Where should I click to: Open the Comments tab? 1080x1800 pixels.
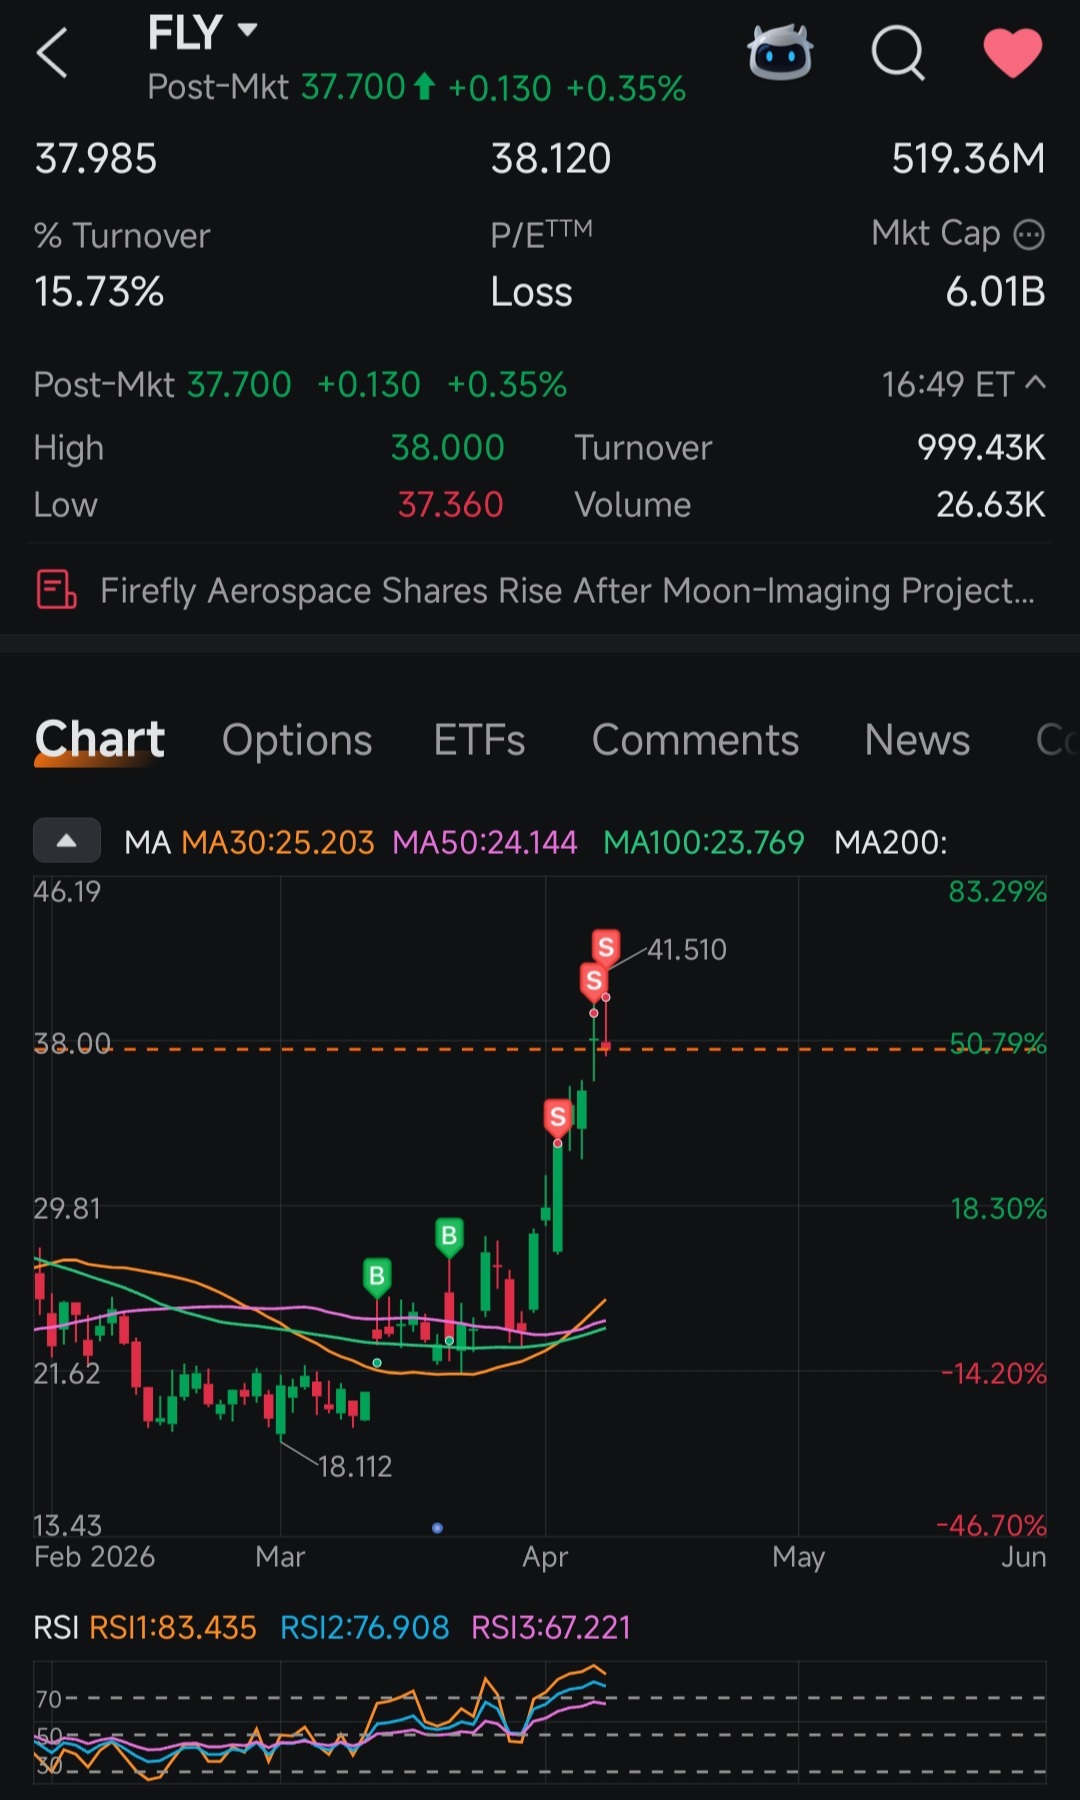click(695, 741)
